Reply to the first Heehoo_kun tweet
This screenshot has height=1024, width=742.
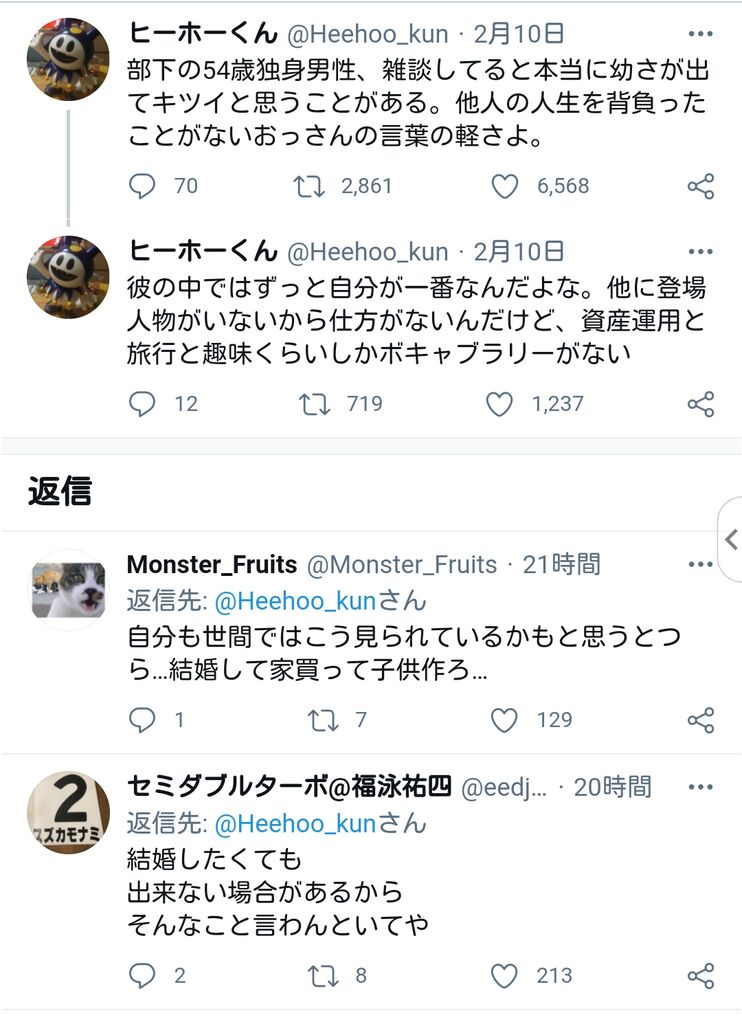(x=142, y=186)
